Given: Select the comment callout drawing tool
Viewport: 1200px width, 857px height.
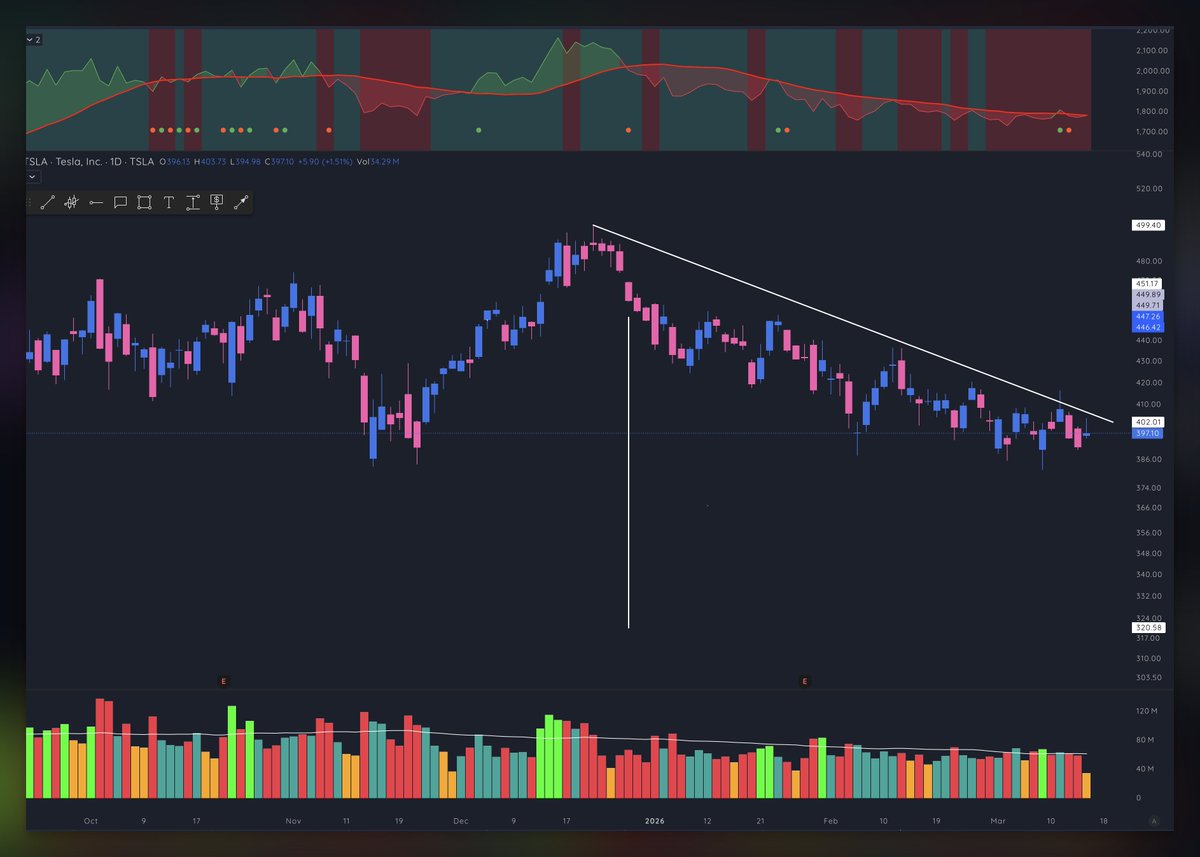Looking at the screenshot, I should [x=120, y=203].
